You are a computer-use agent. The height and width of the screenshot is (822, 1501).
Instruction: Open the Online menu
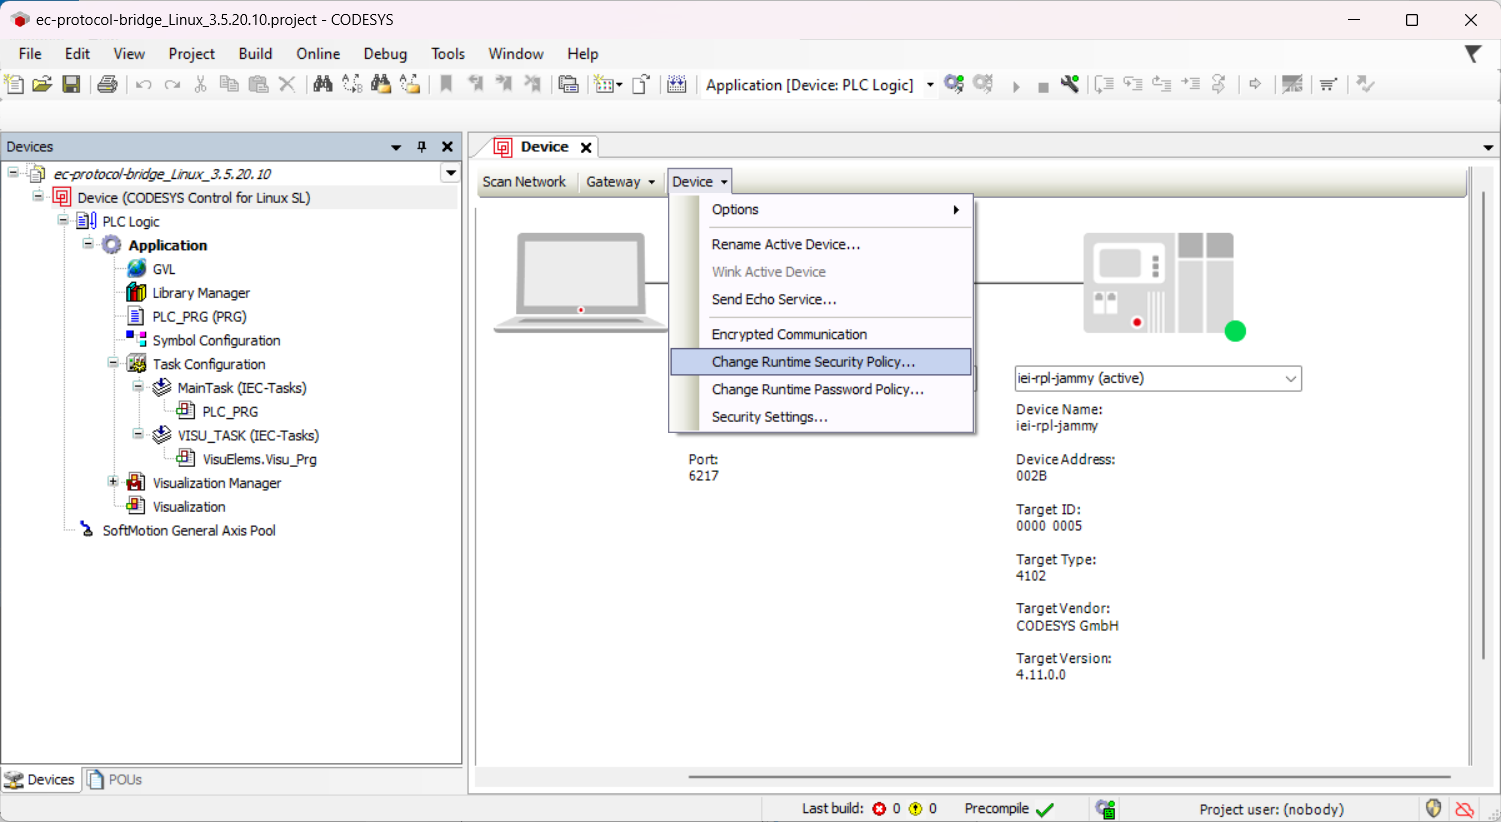(318, 54)
